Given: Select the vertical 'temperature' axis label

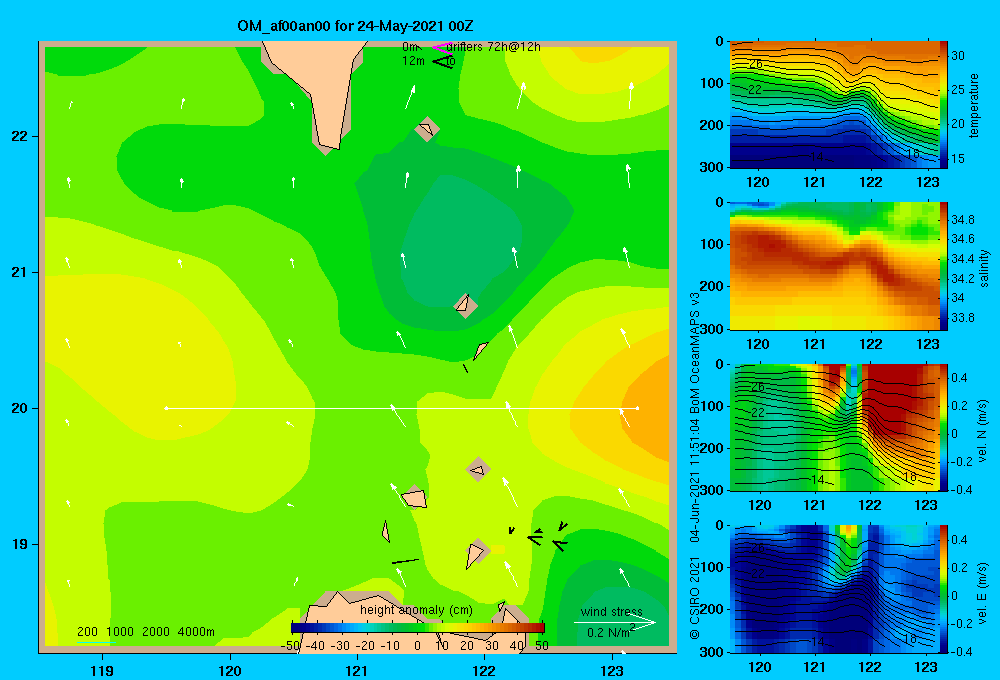Looking at the screenshot, I should pyautogui.click(x=974, y=105).
